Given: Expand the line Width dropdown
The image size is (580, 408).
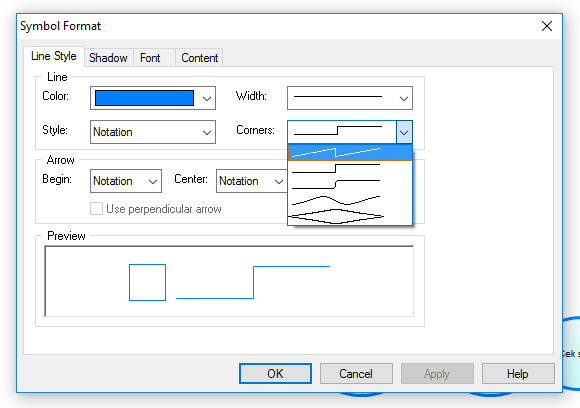Looking at the screenshot, I should (x=350, y=98).
